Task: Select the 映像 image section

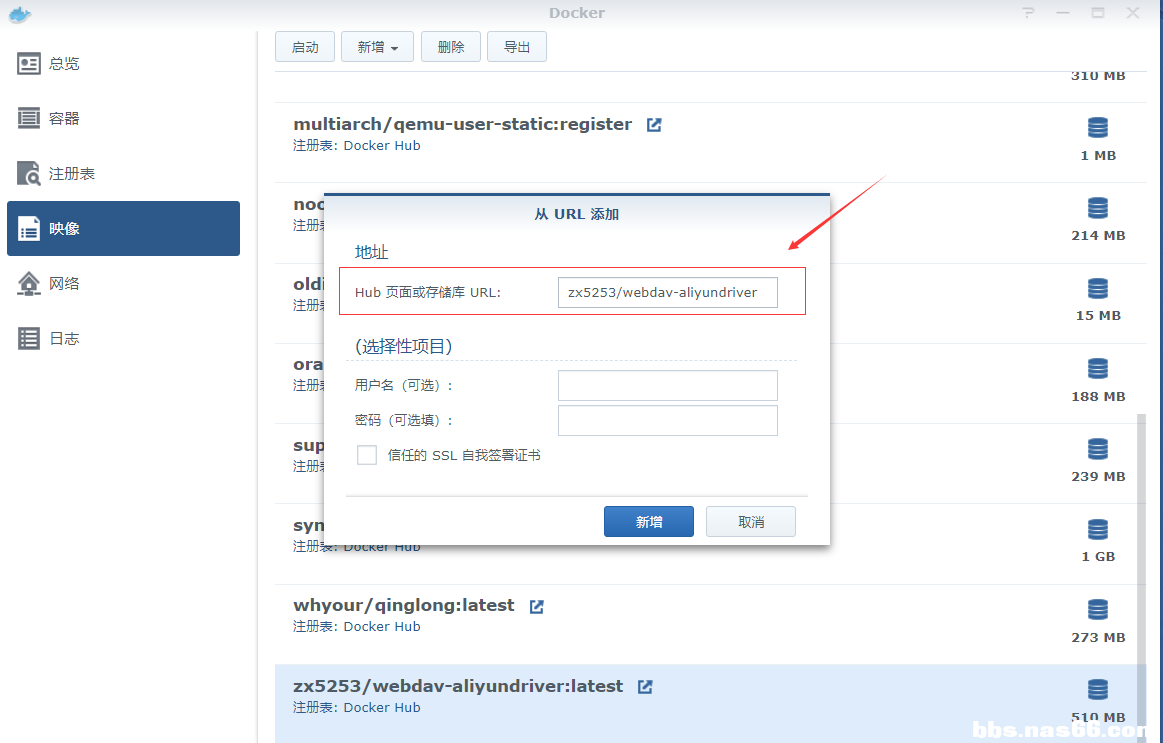Action: 123,228
